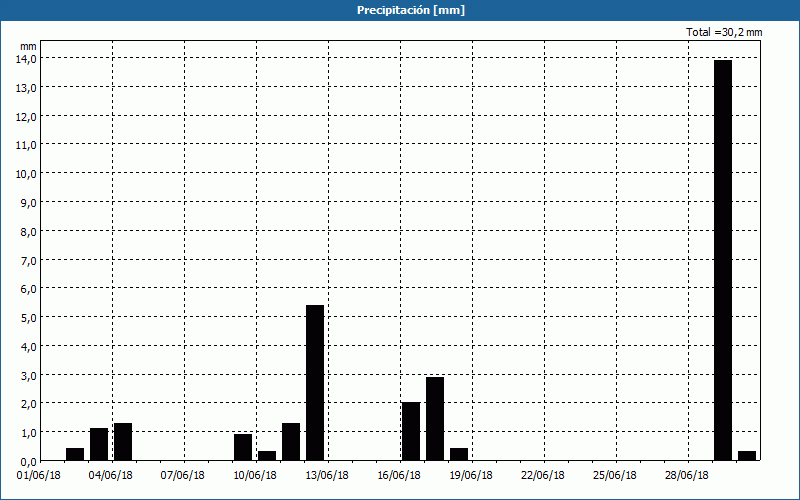This screenshot has height=500, width=800.
Task: Click the 01/06/18 date label
Action: click(39, 476)
